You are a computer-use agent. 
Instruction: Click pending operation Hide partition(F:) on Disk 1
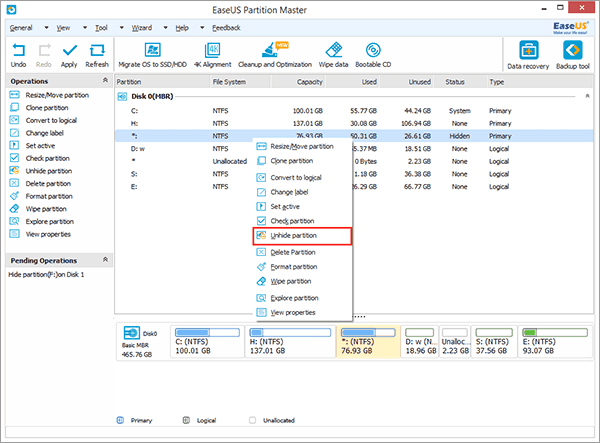[x=46, y=274]
